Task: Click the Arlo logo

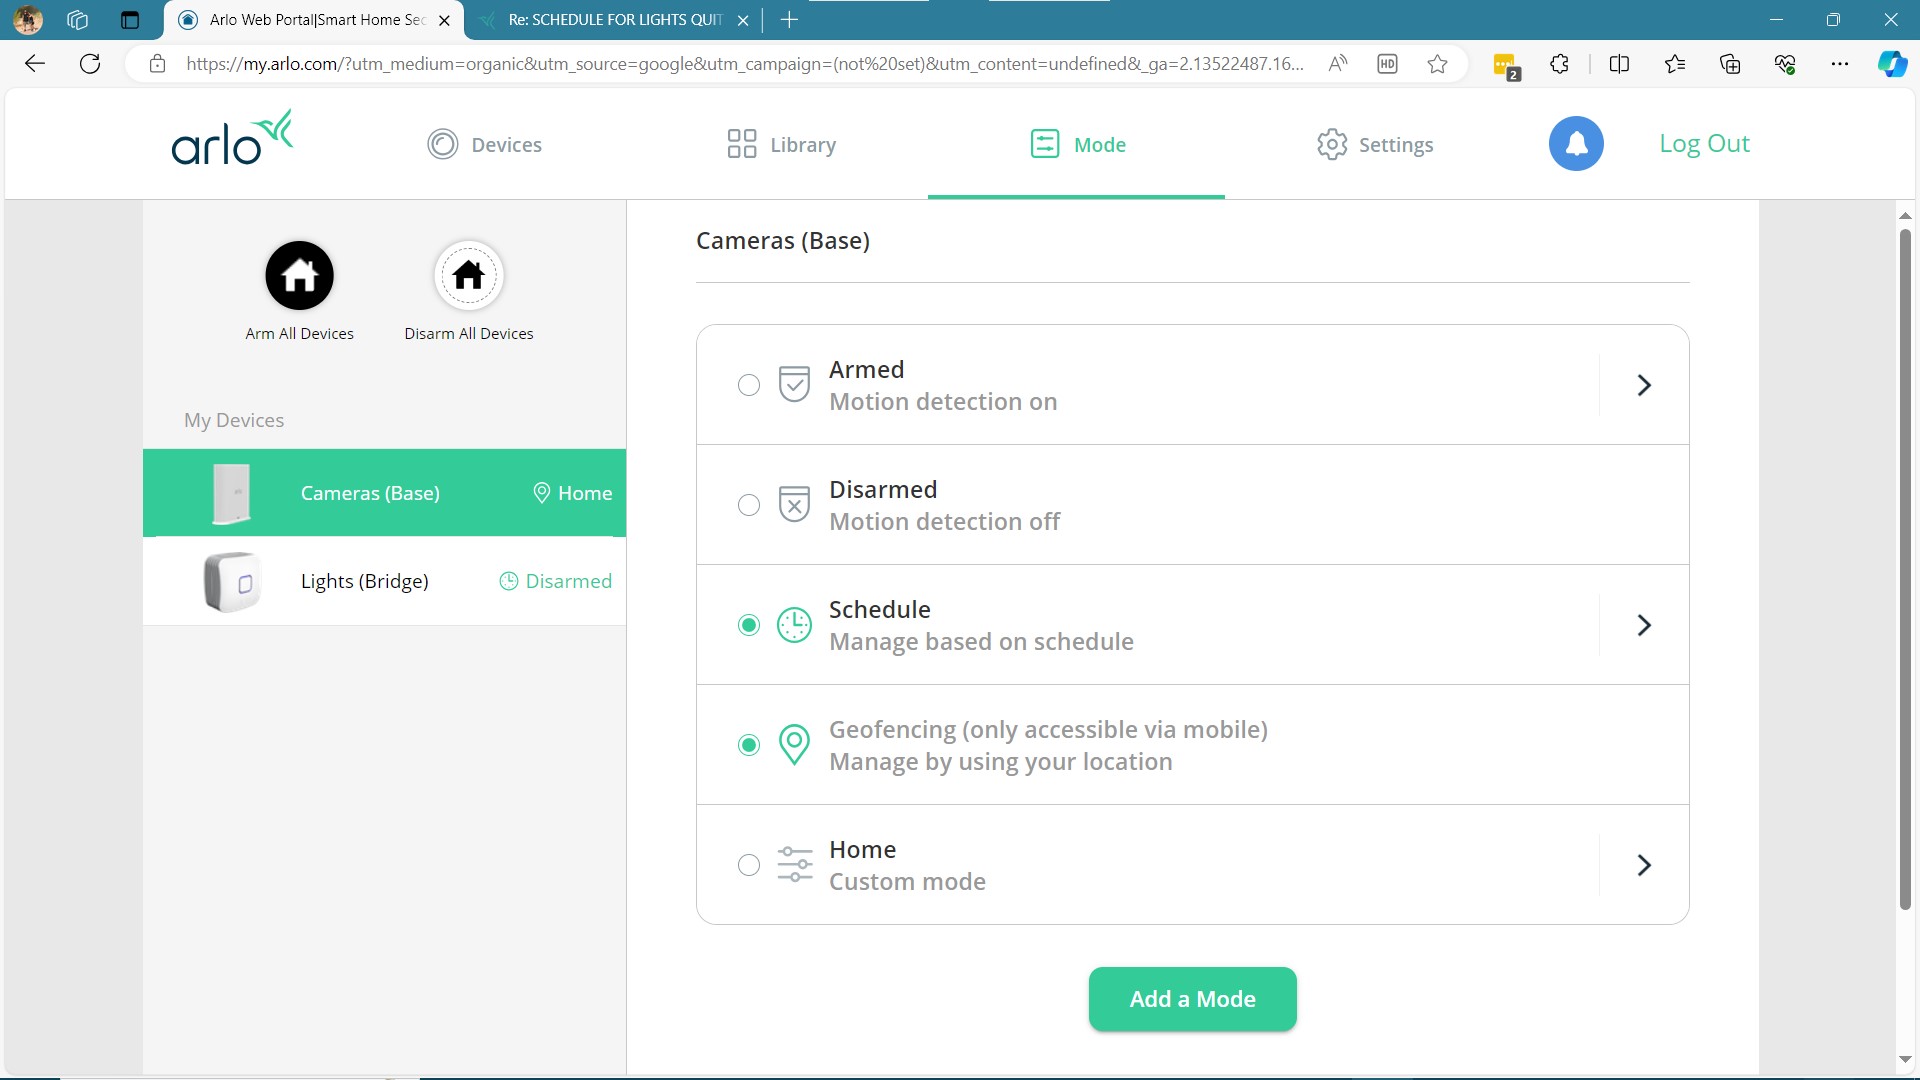Action: point(232,139)
